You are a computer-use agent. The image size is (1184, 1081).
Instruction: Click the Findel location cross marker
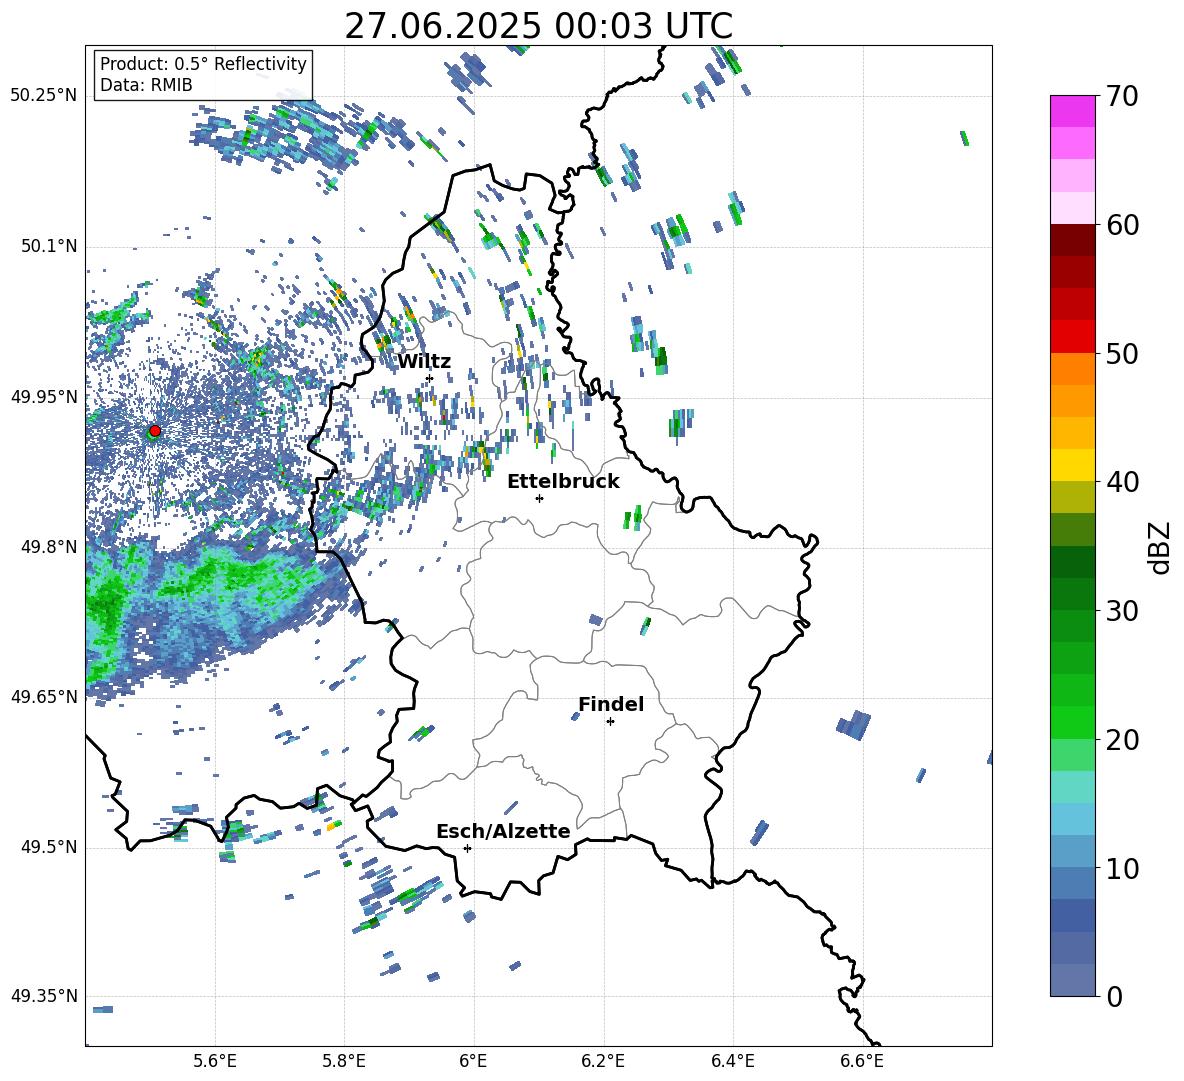pyautogui.click(x=610, y=722)
